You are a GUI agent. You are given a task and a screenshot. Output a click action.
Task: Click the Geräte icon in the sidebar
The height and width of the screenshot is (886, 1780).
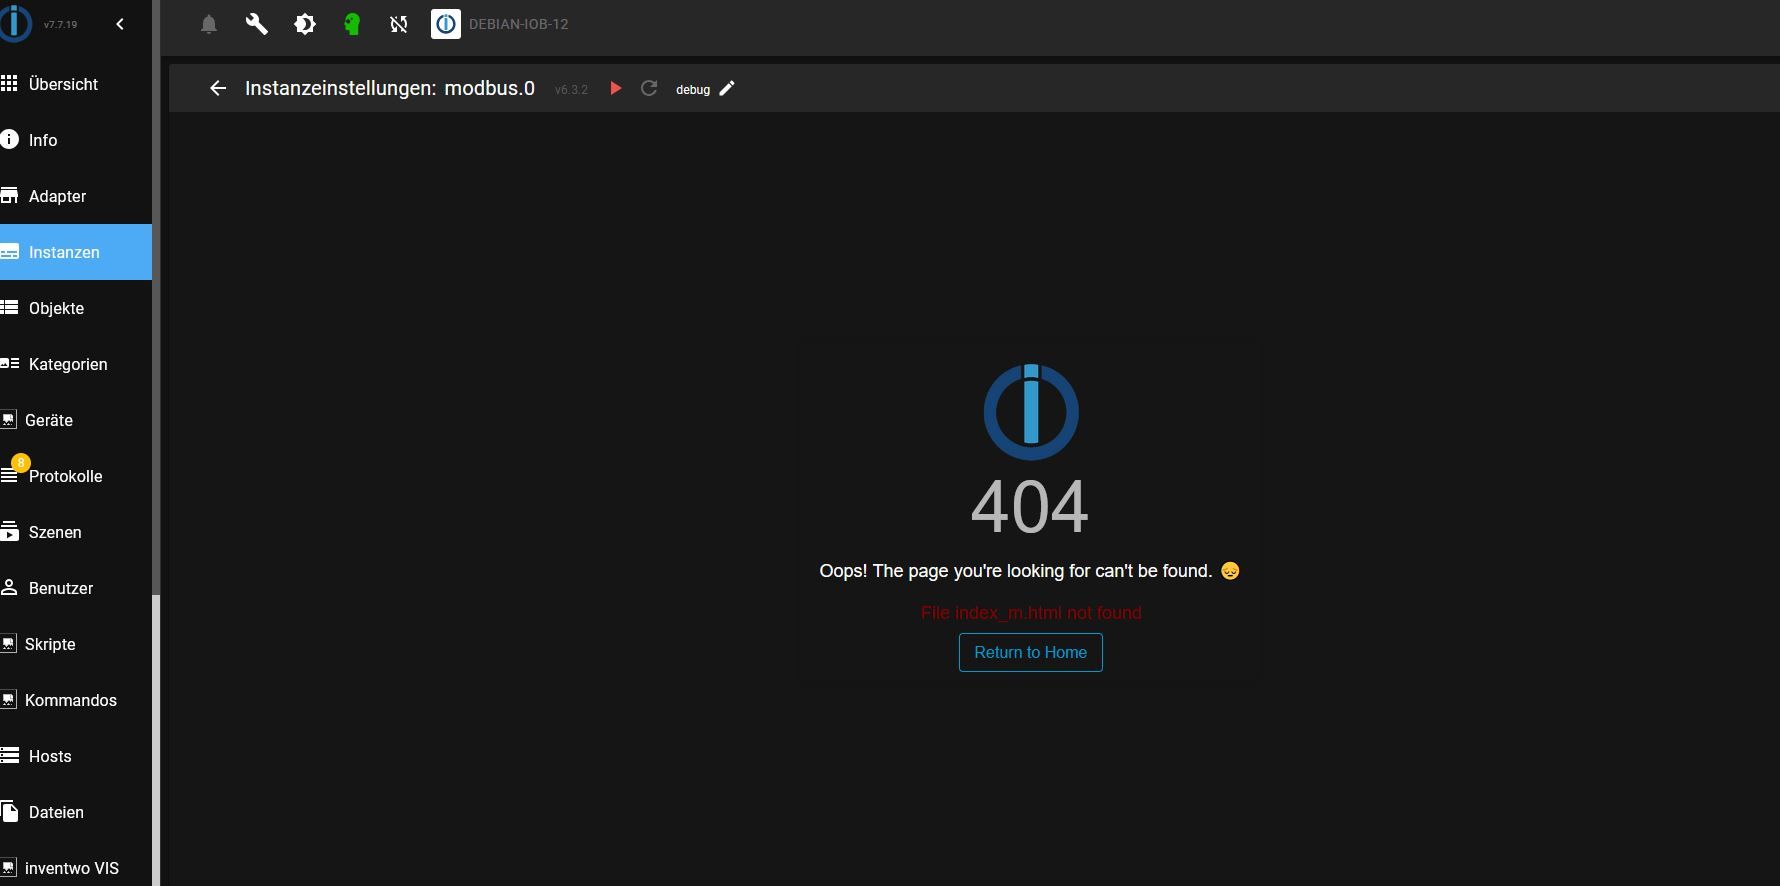click(x=8, y=420)
